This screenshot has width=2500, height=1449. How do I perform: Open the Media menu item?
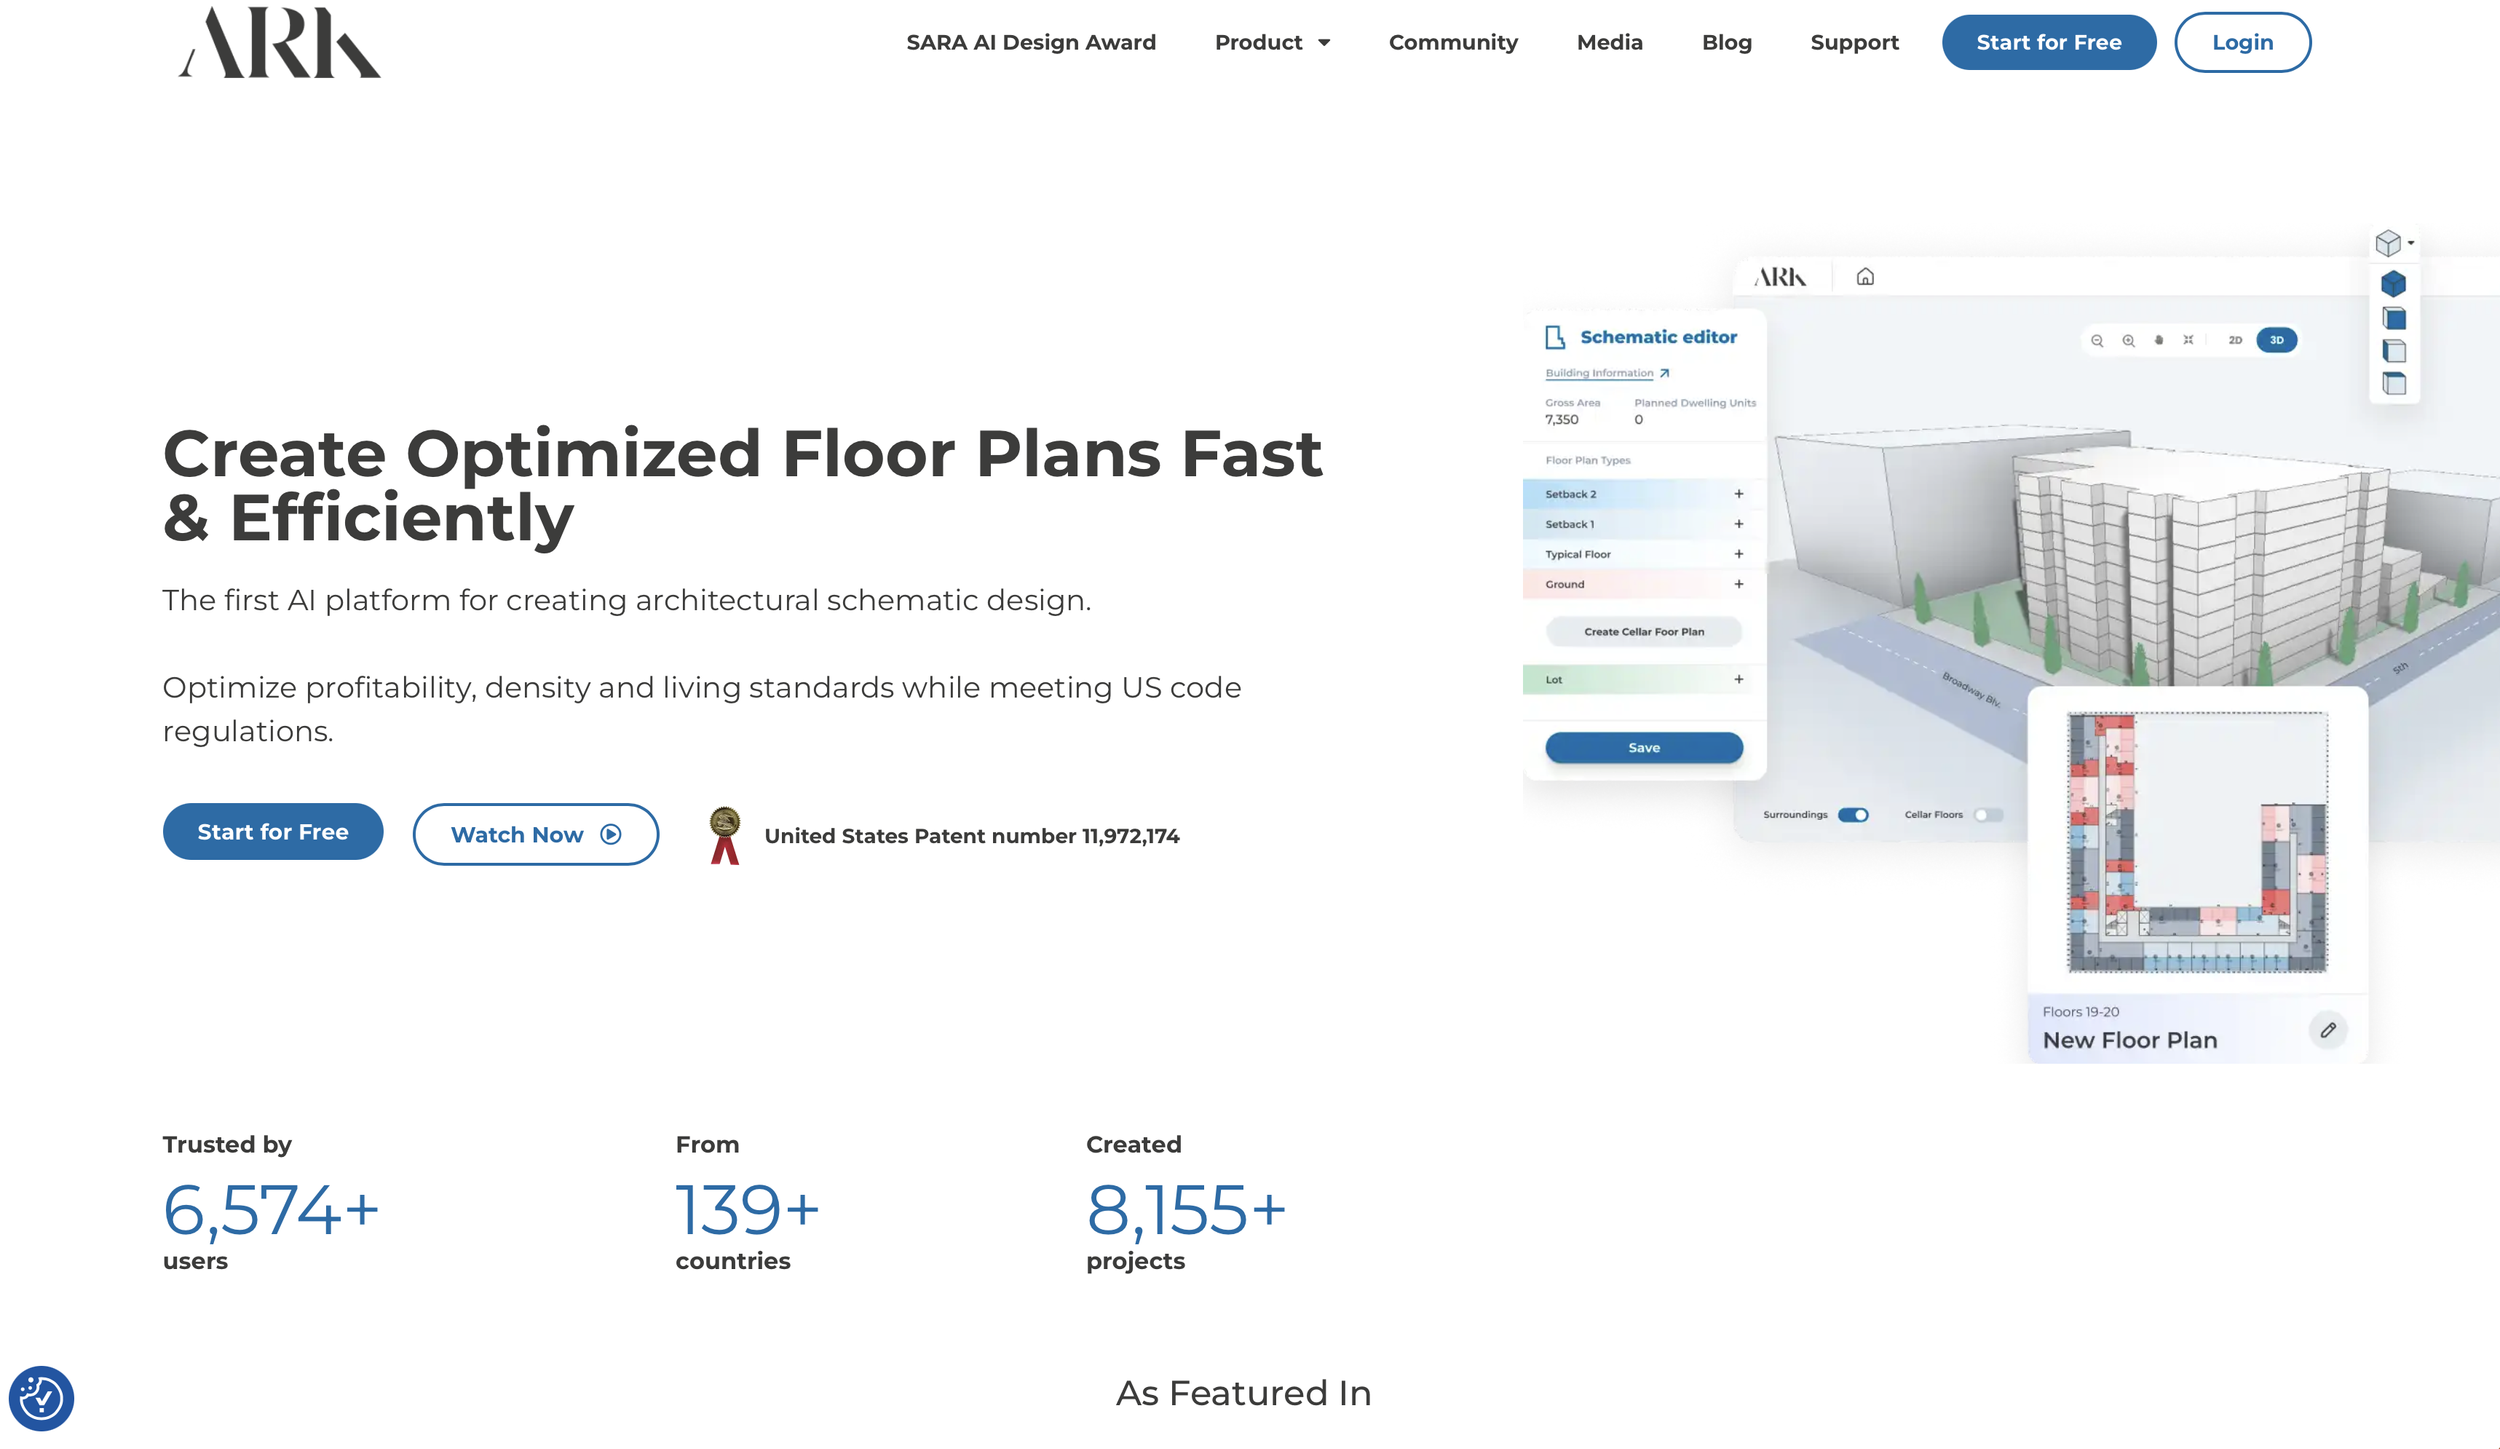pos(1609,42)
